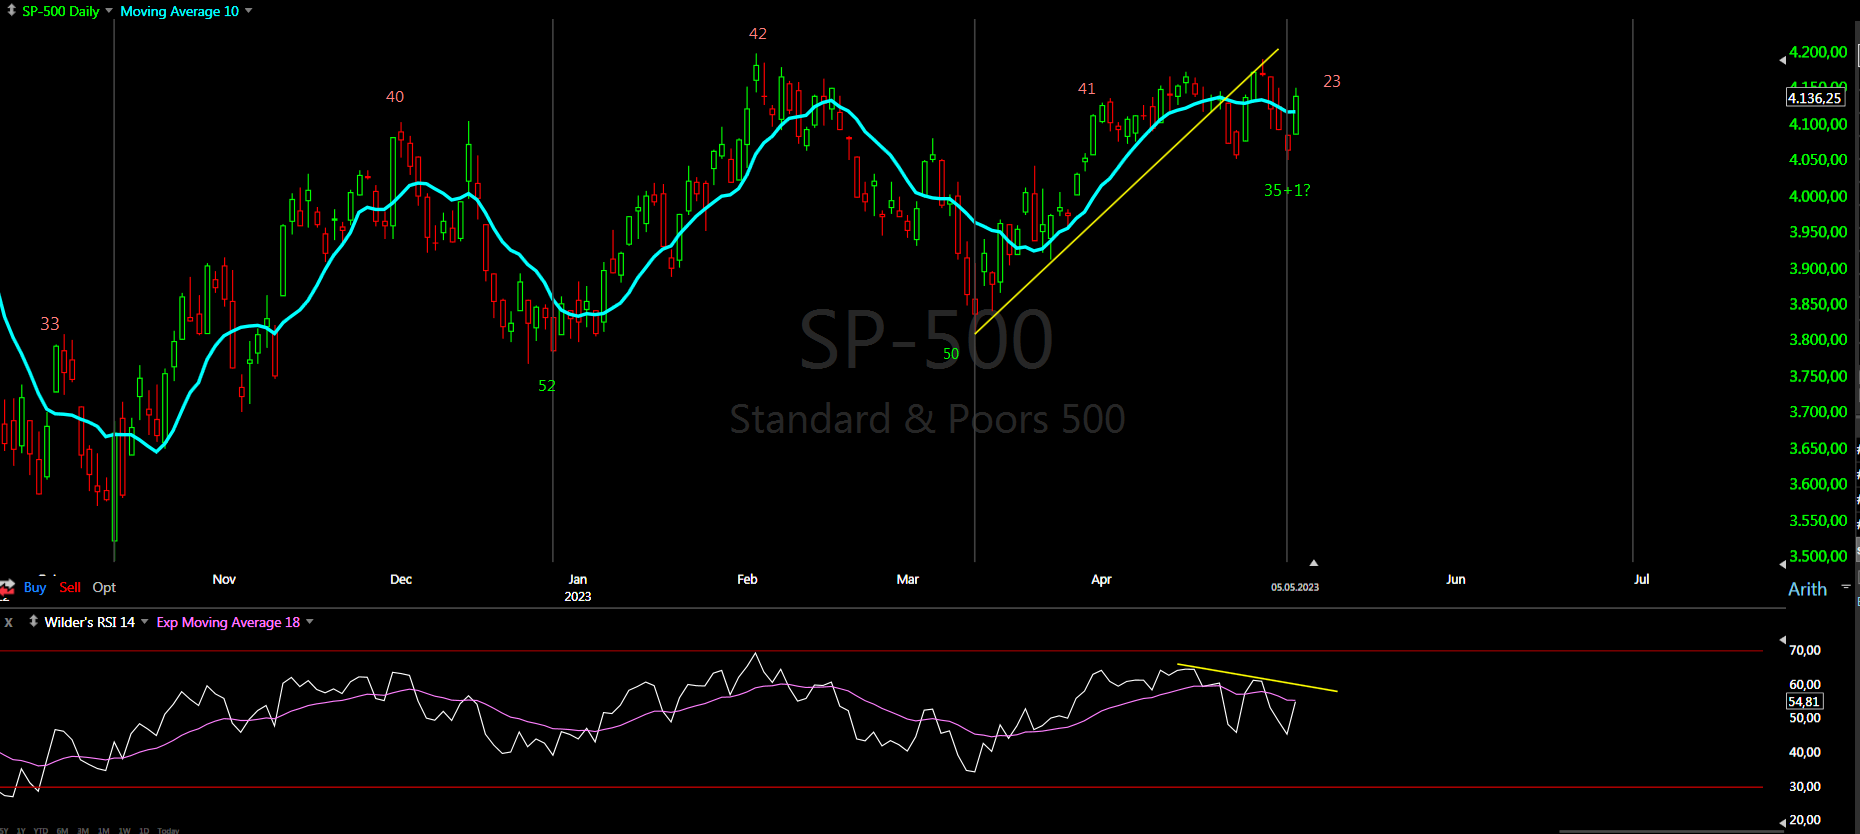
Task: Click the up triangle marker above the 05.05.2023 date
Action: (x=1314, y=563)
